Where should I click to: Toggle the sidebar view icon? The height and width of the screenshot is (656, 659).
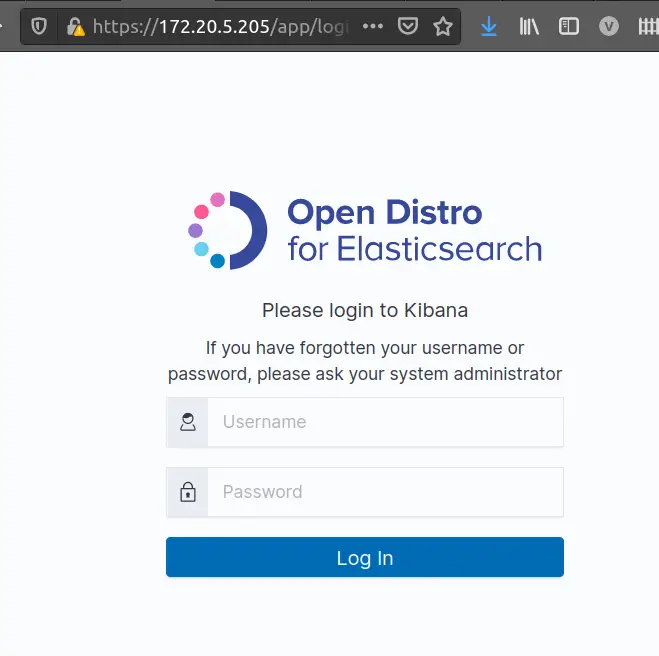(569, 26)
